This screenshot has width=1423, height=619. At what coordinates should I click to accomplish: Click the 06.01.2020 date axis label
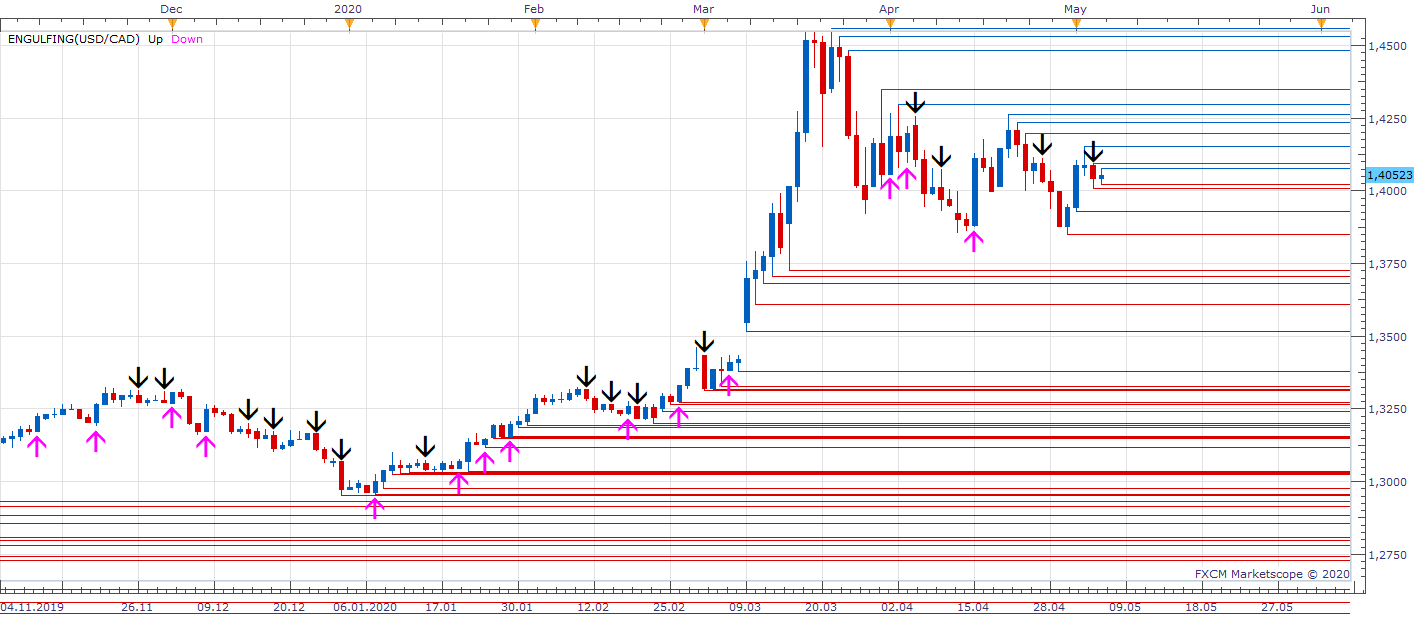pos(365,607)
